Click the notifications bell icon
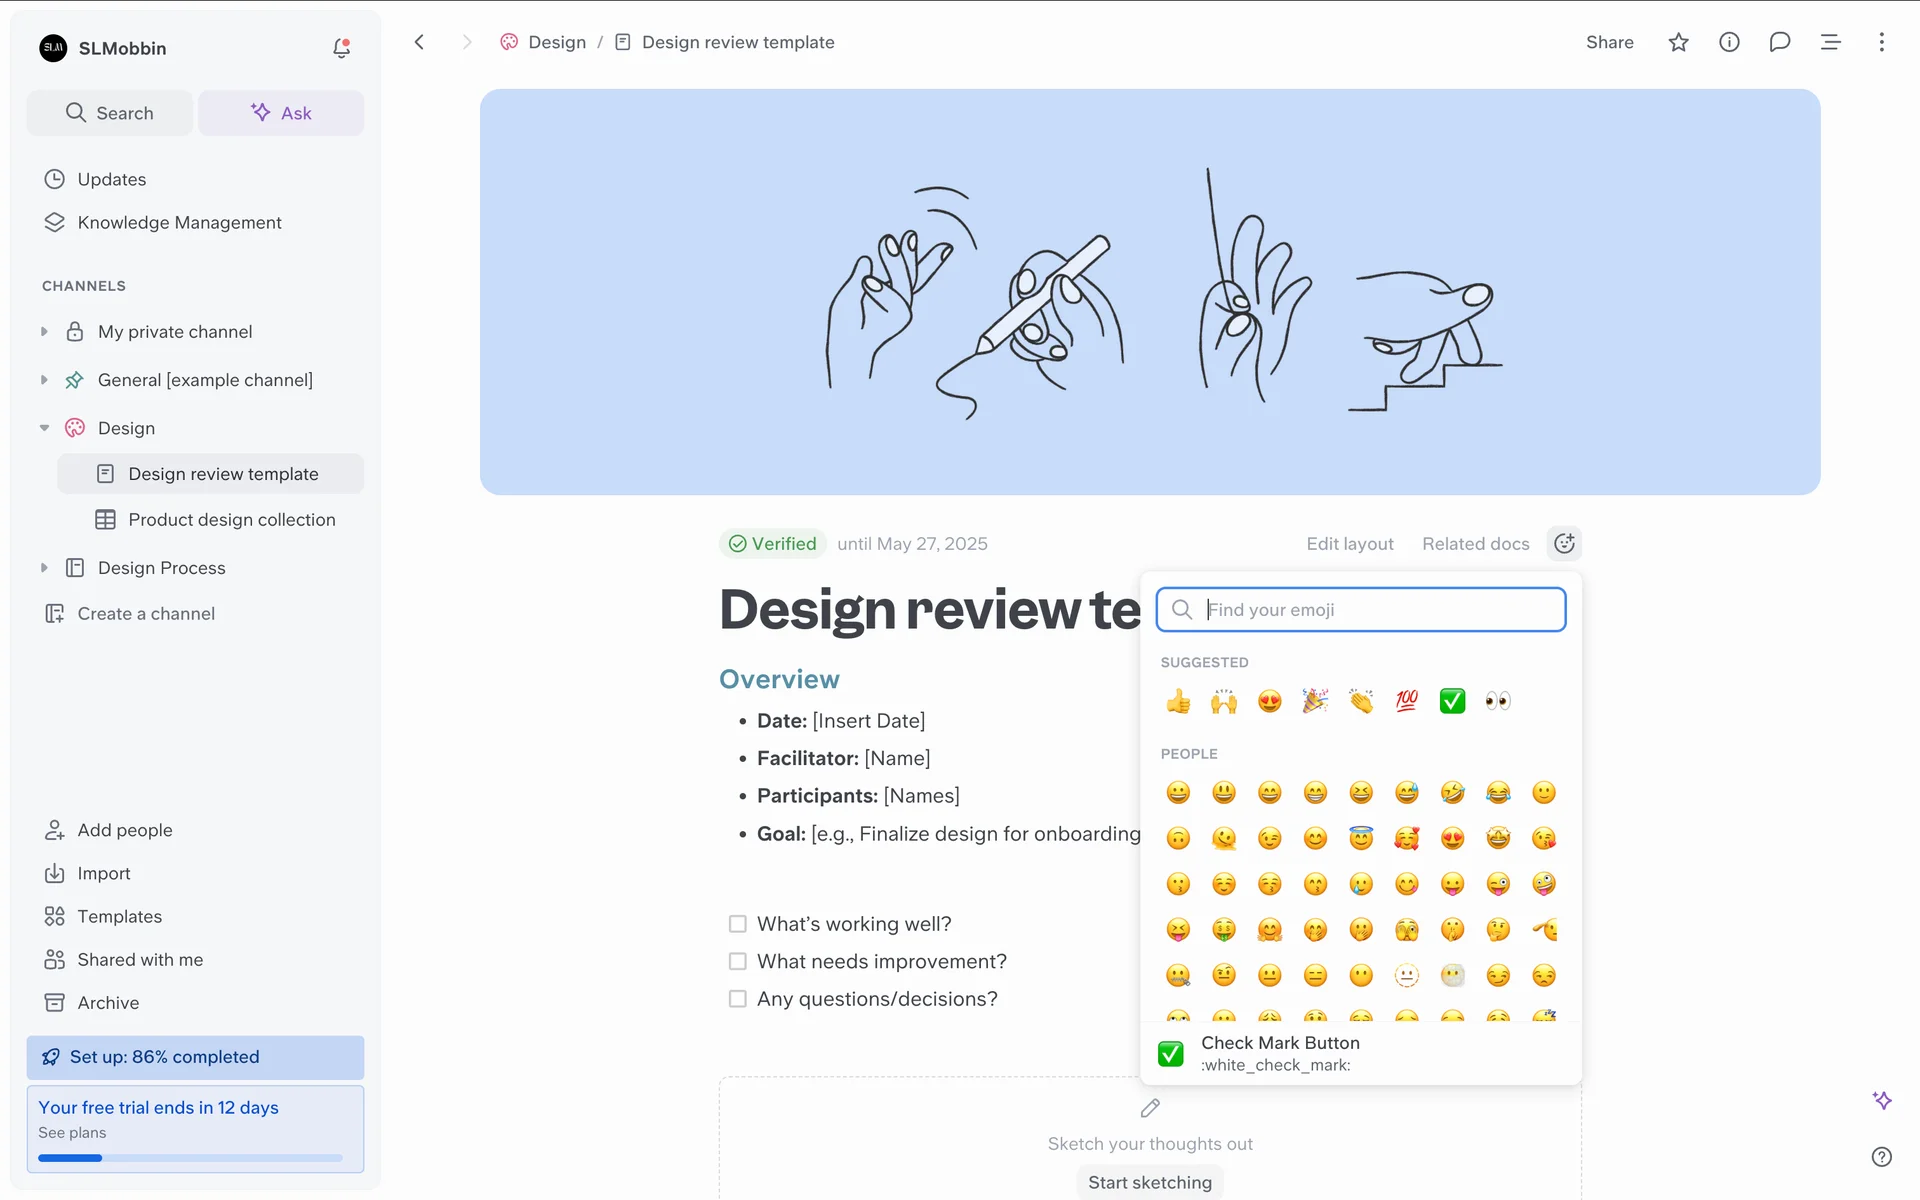 (341, 48)
